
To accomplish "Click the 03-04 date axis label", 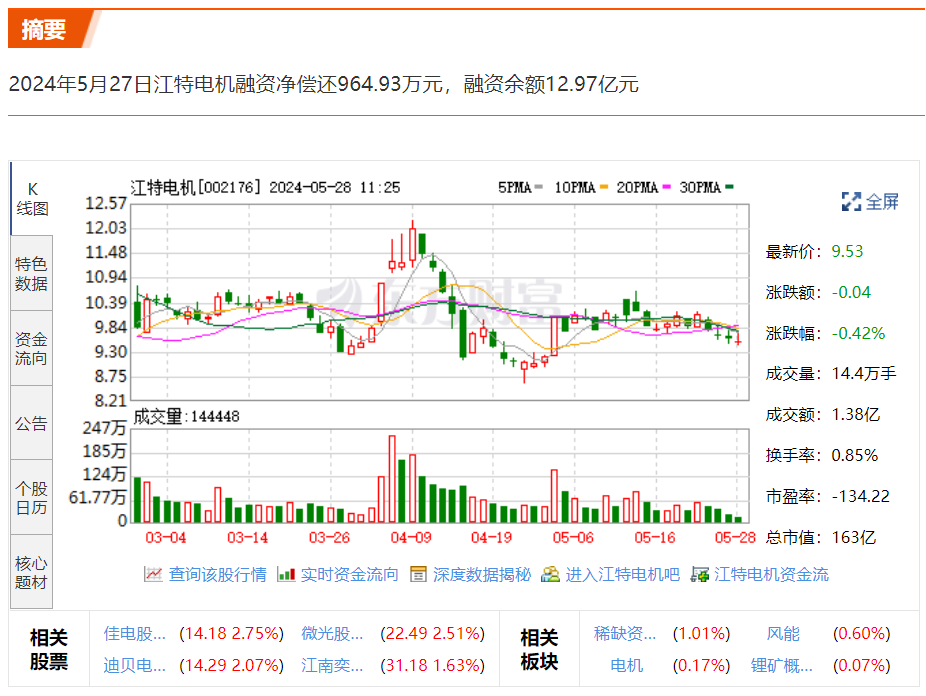I will coord(166,538).
